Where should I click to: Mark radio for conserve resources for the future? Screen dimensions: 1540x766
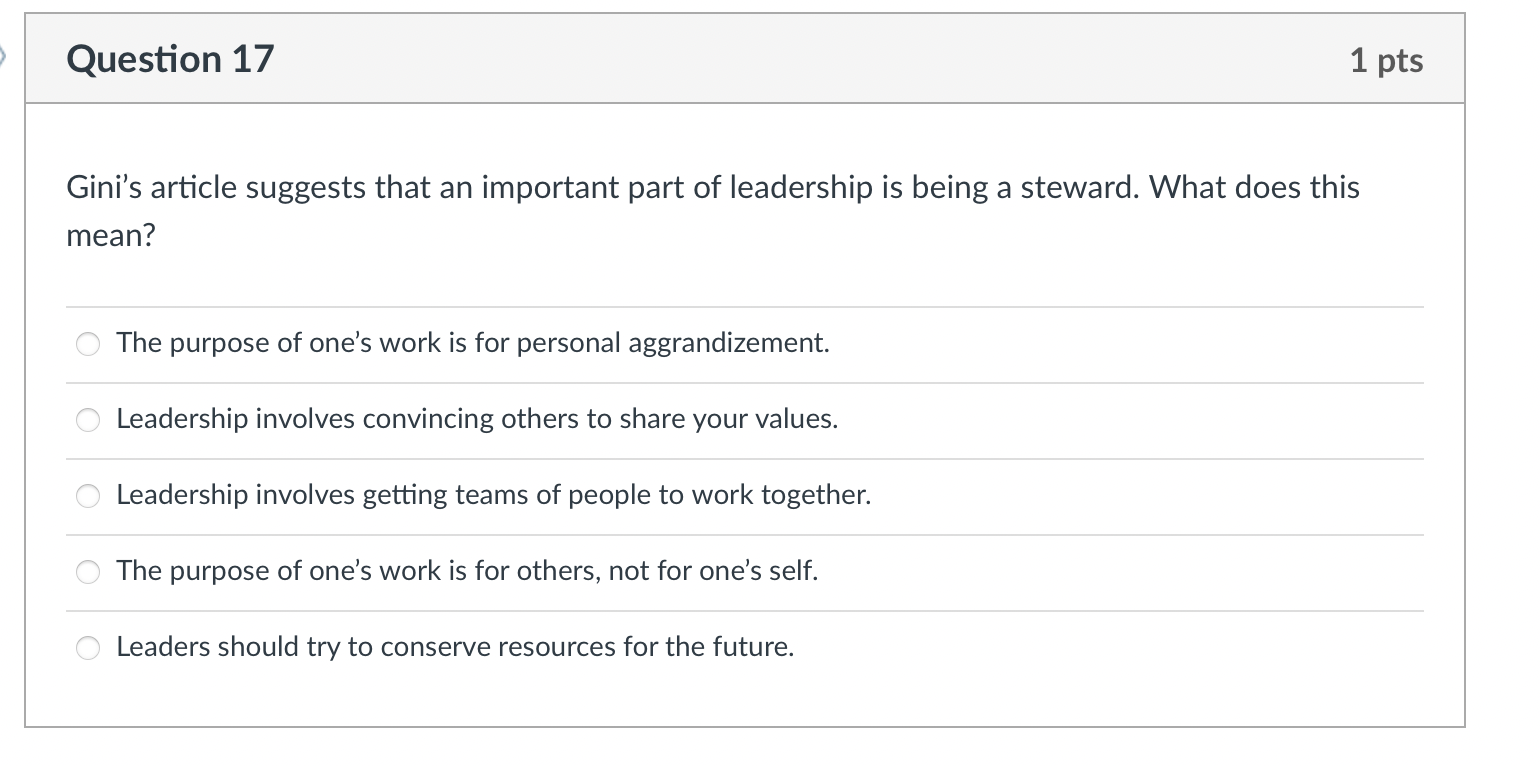tap(89, 649)
